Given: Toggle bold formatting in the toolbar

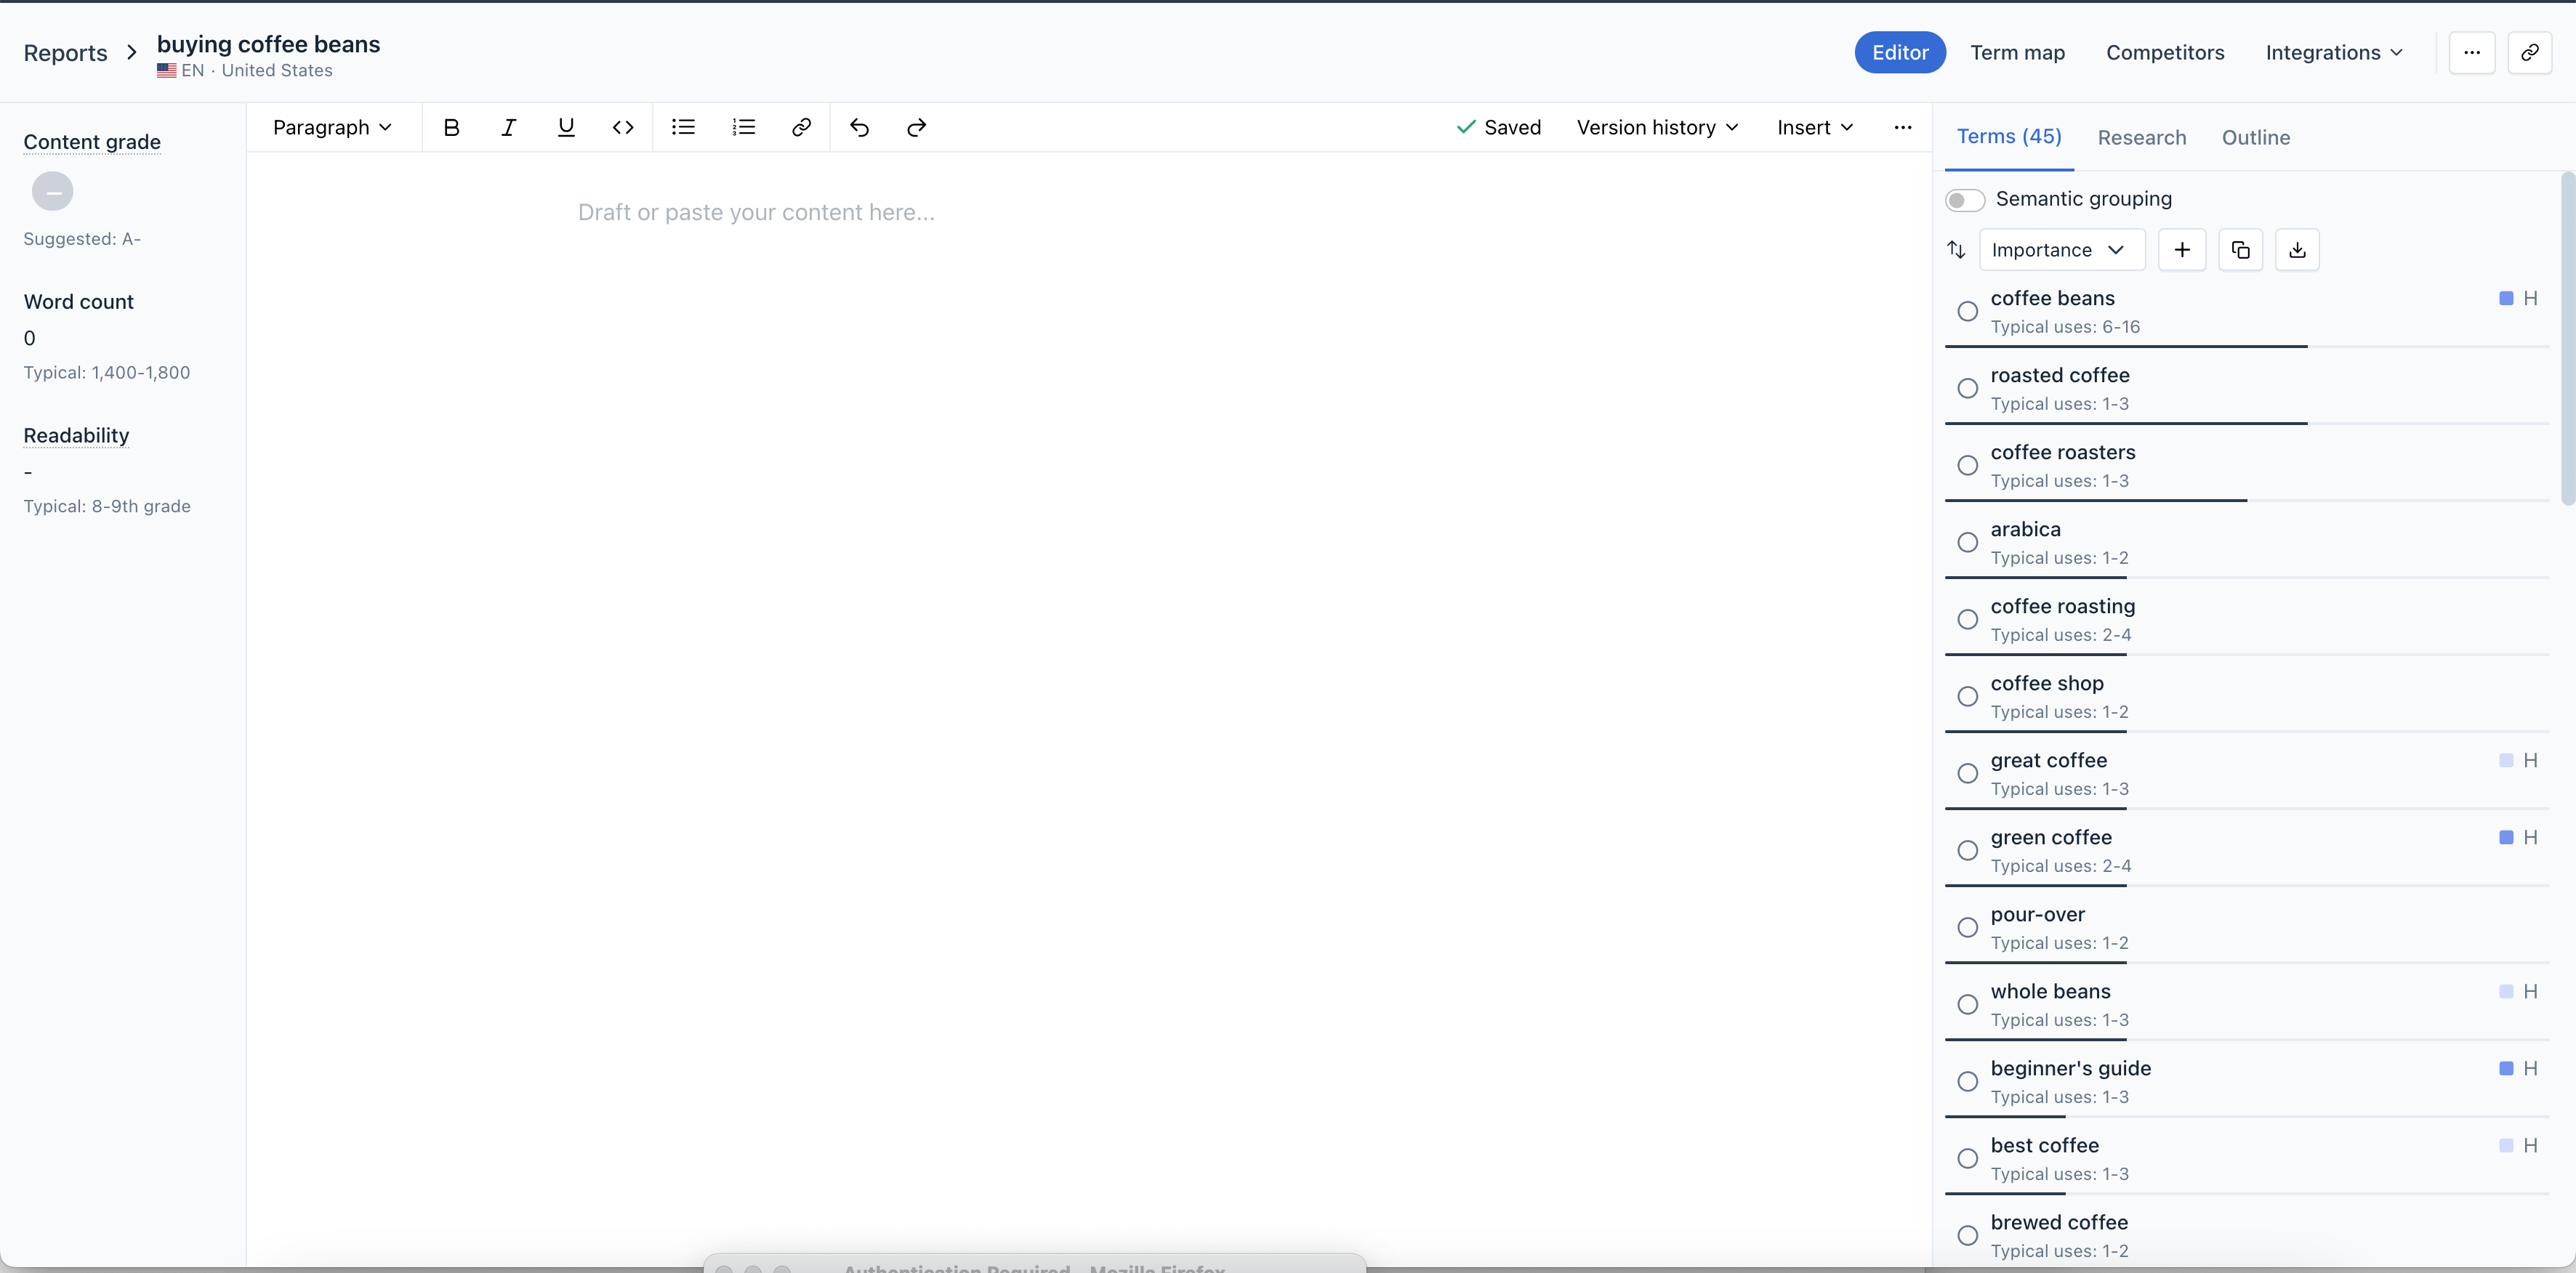Looking at the screenshot, I should [451, 127].
